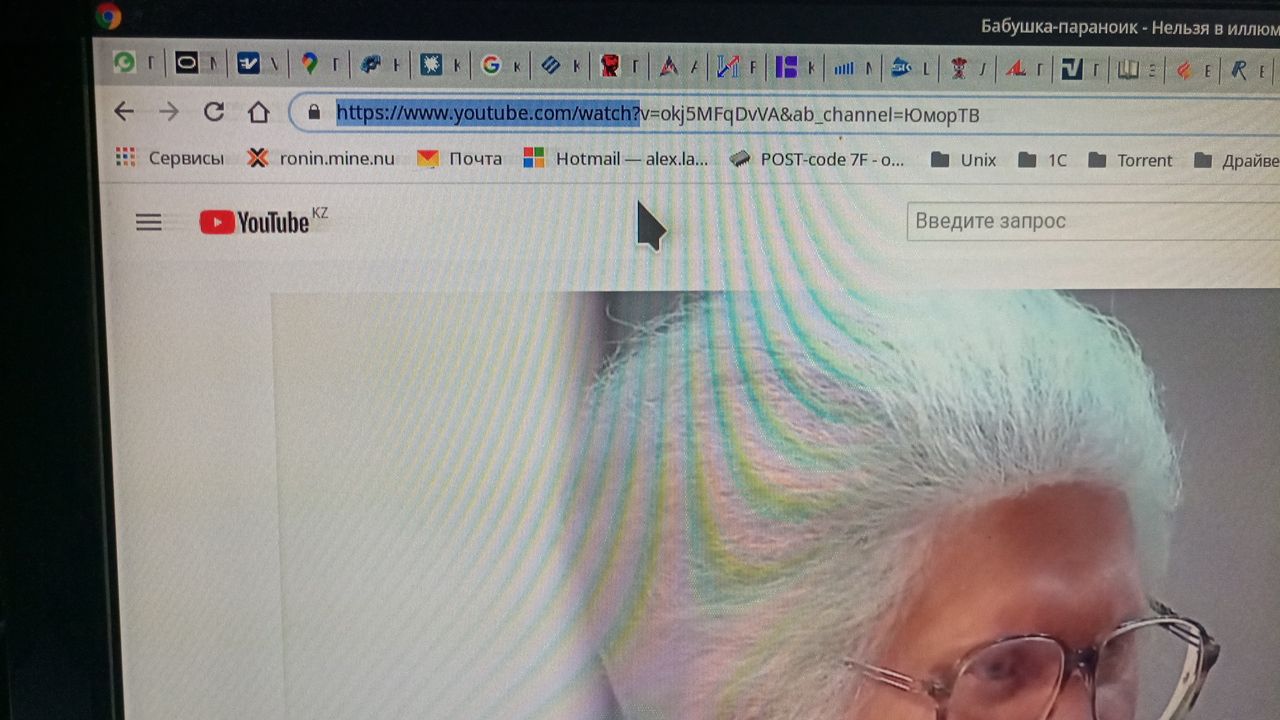Switch to the tab with red fist icon

[609, 67]
